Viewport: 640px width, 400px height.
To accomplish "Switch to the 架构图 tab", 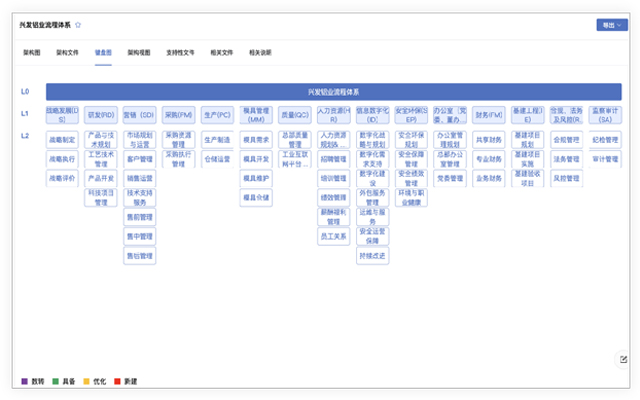I will (x=31, y=52).
